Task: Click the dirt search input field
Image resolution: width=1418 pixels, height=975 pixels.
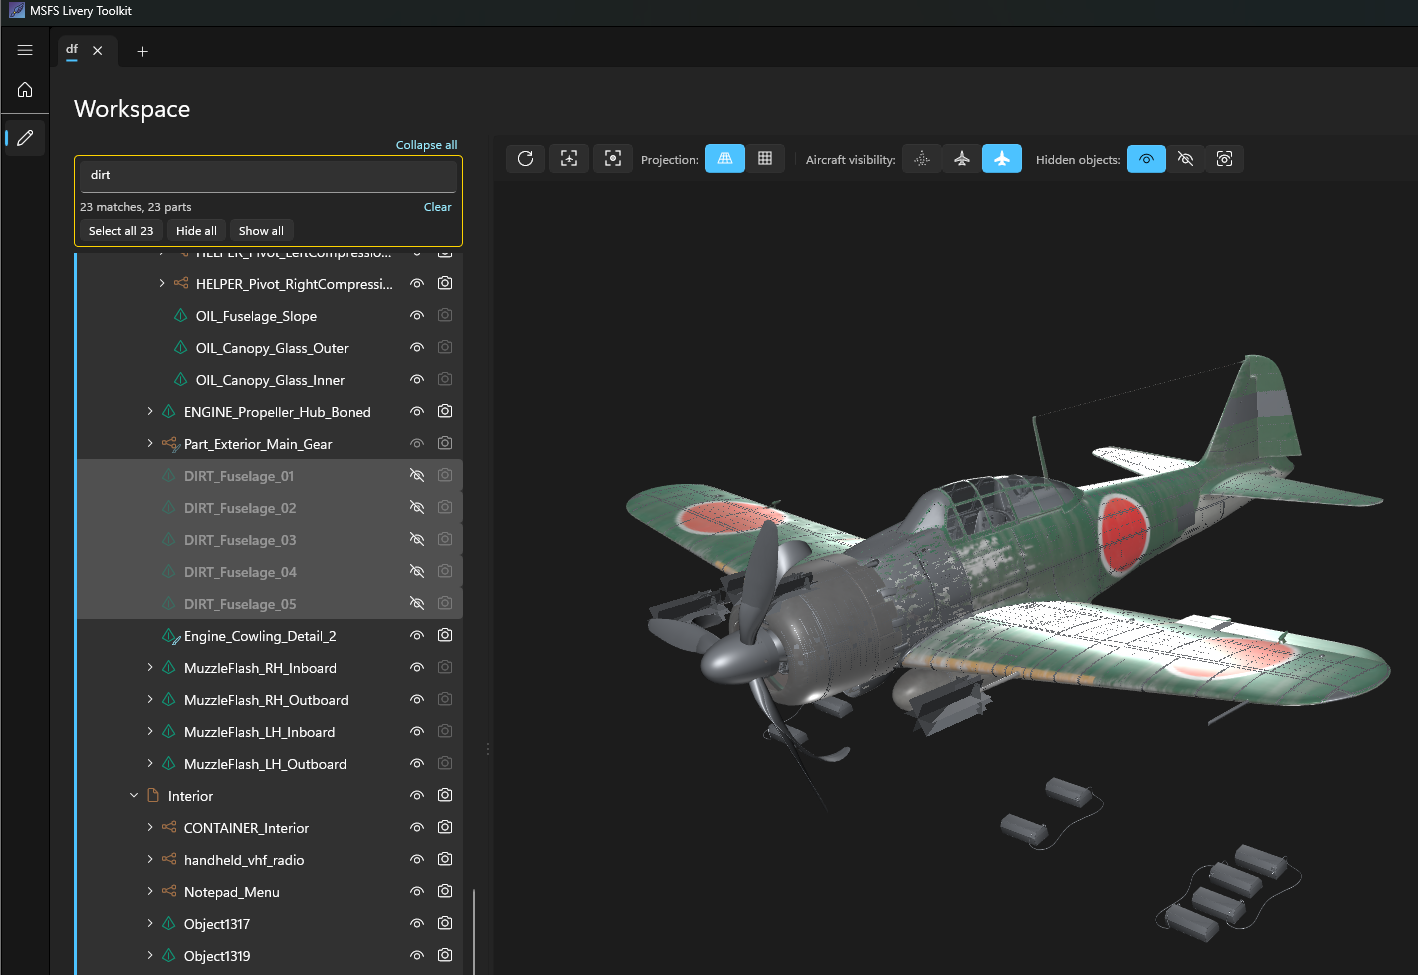Action: coord(268,175)
